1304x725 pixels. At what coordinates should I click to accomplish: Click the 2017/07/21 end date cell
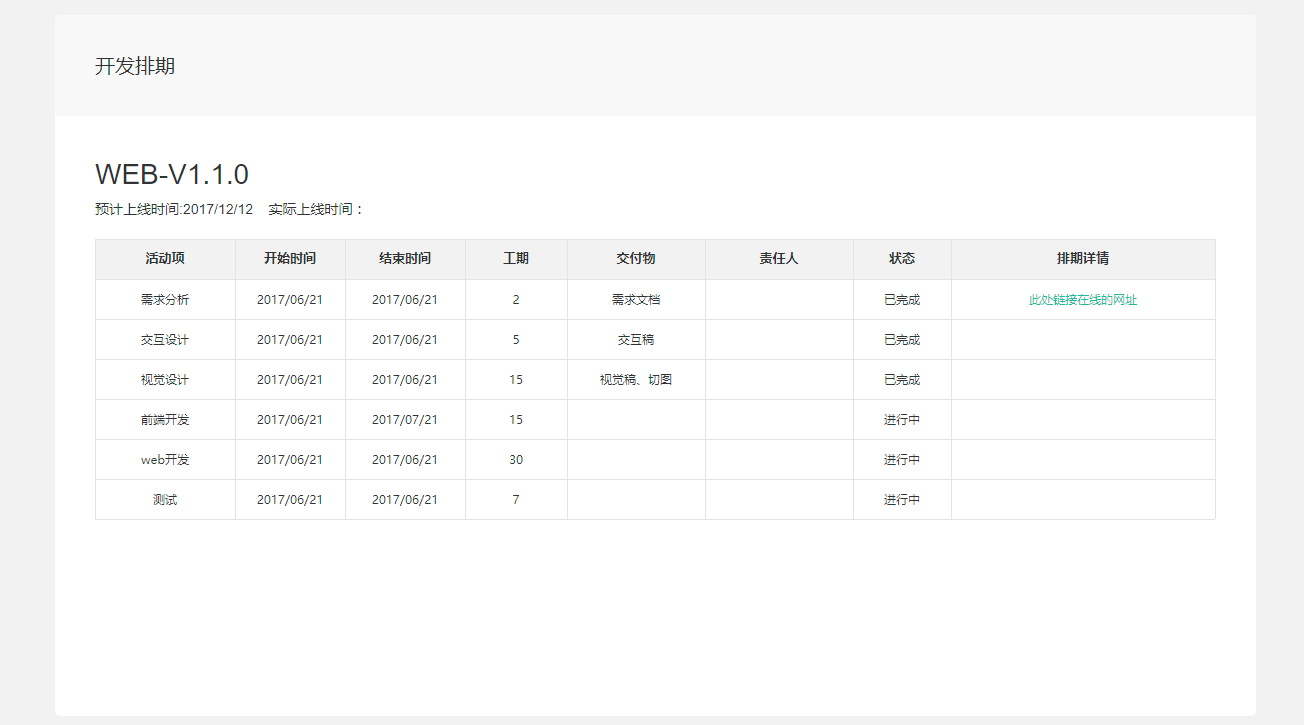405,420
